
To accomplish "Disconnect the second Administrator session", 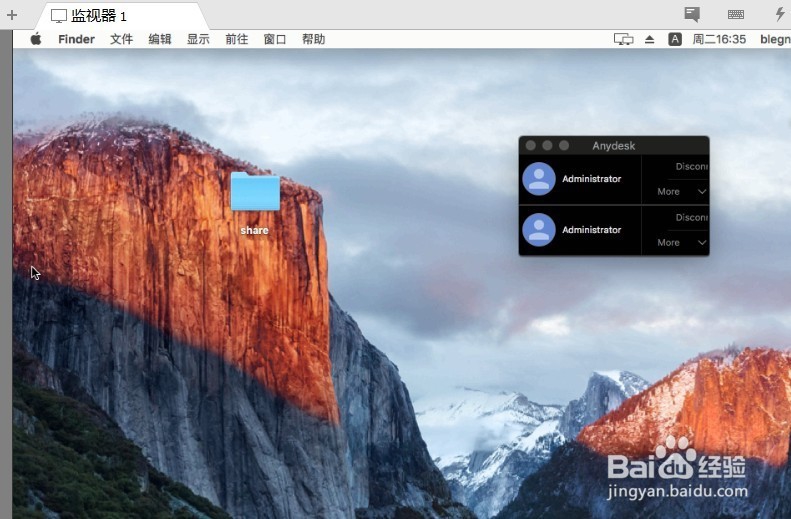I will [691, 217].
